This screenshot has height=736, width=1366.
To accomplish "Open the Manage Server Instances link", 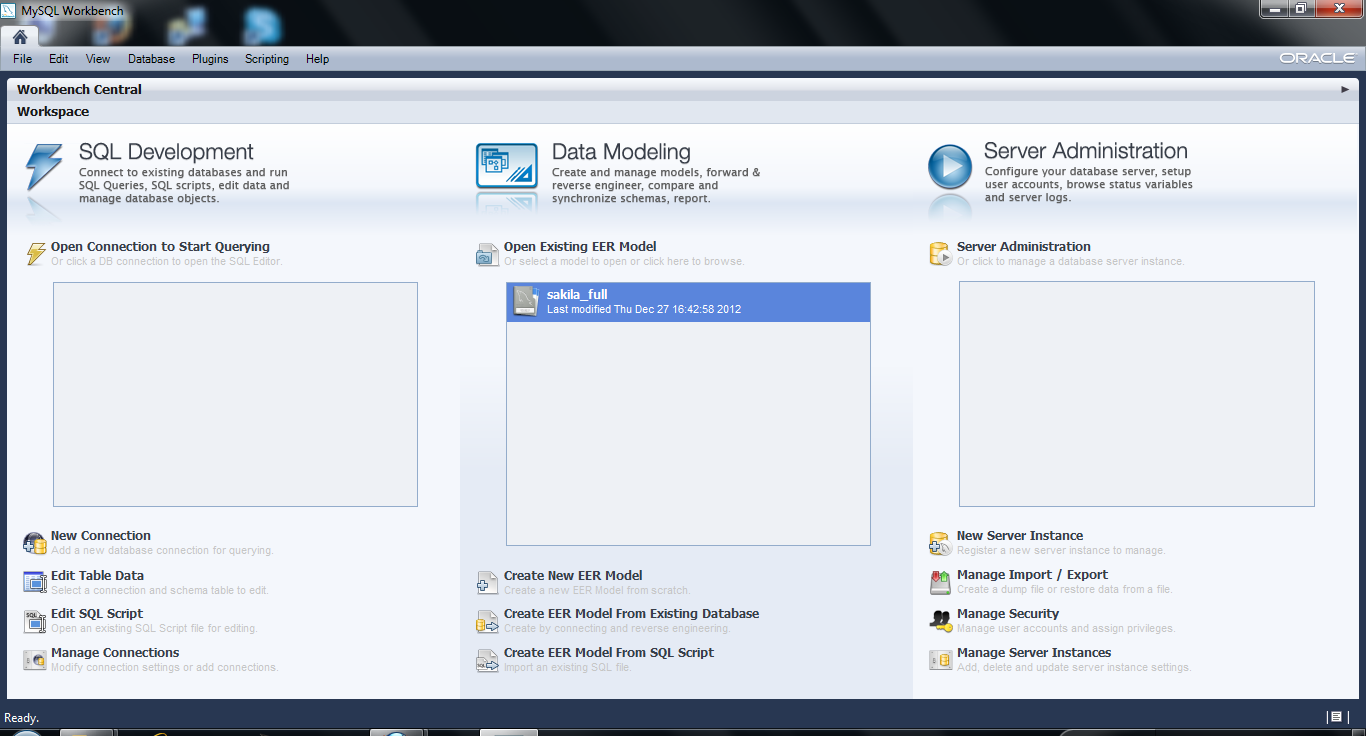I will 1034,653.
